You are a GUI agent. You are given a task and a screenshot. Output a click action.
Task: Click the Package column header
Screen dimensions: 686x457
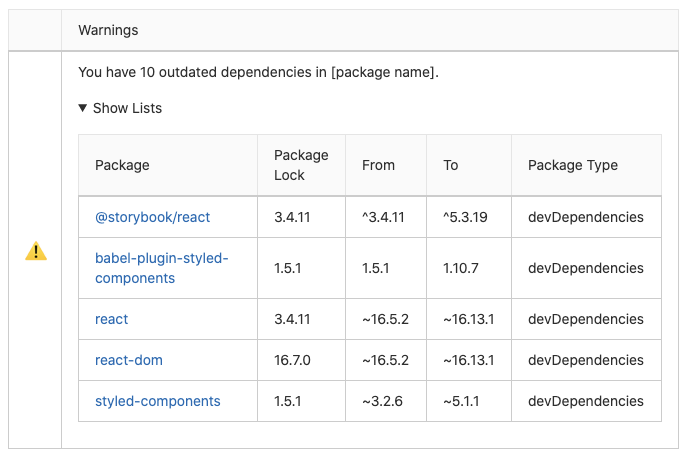point(122,165)
